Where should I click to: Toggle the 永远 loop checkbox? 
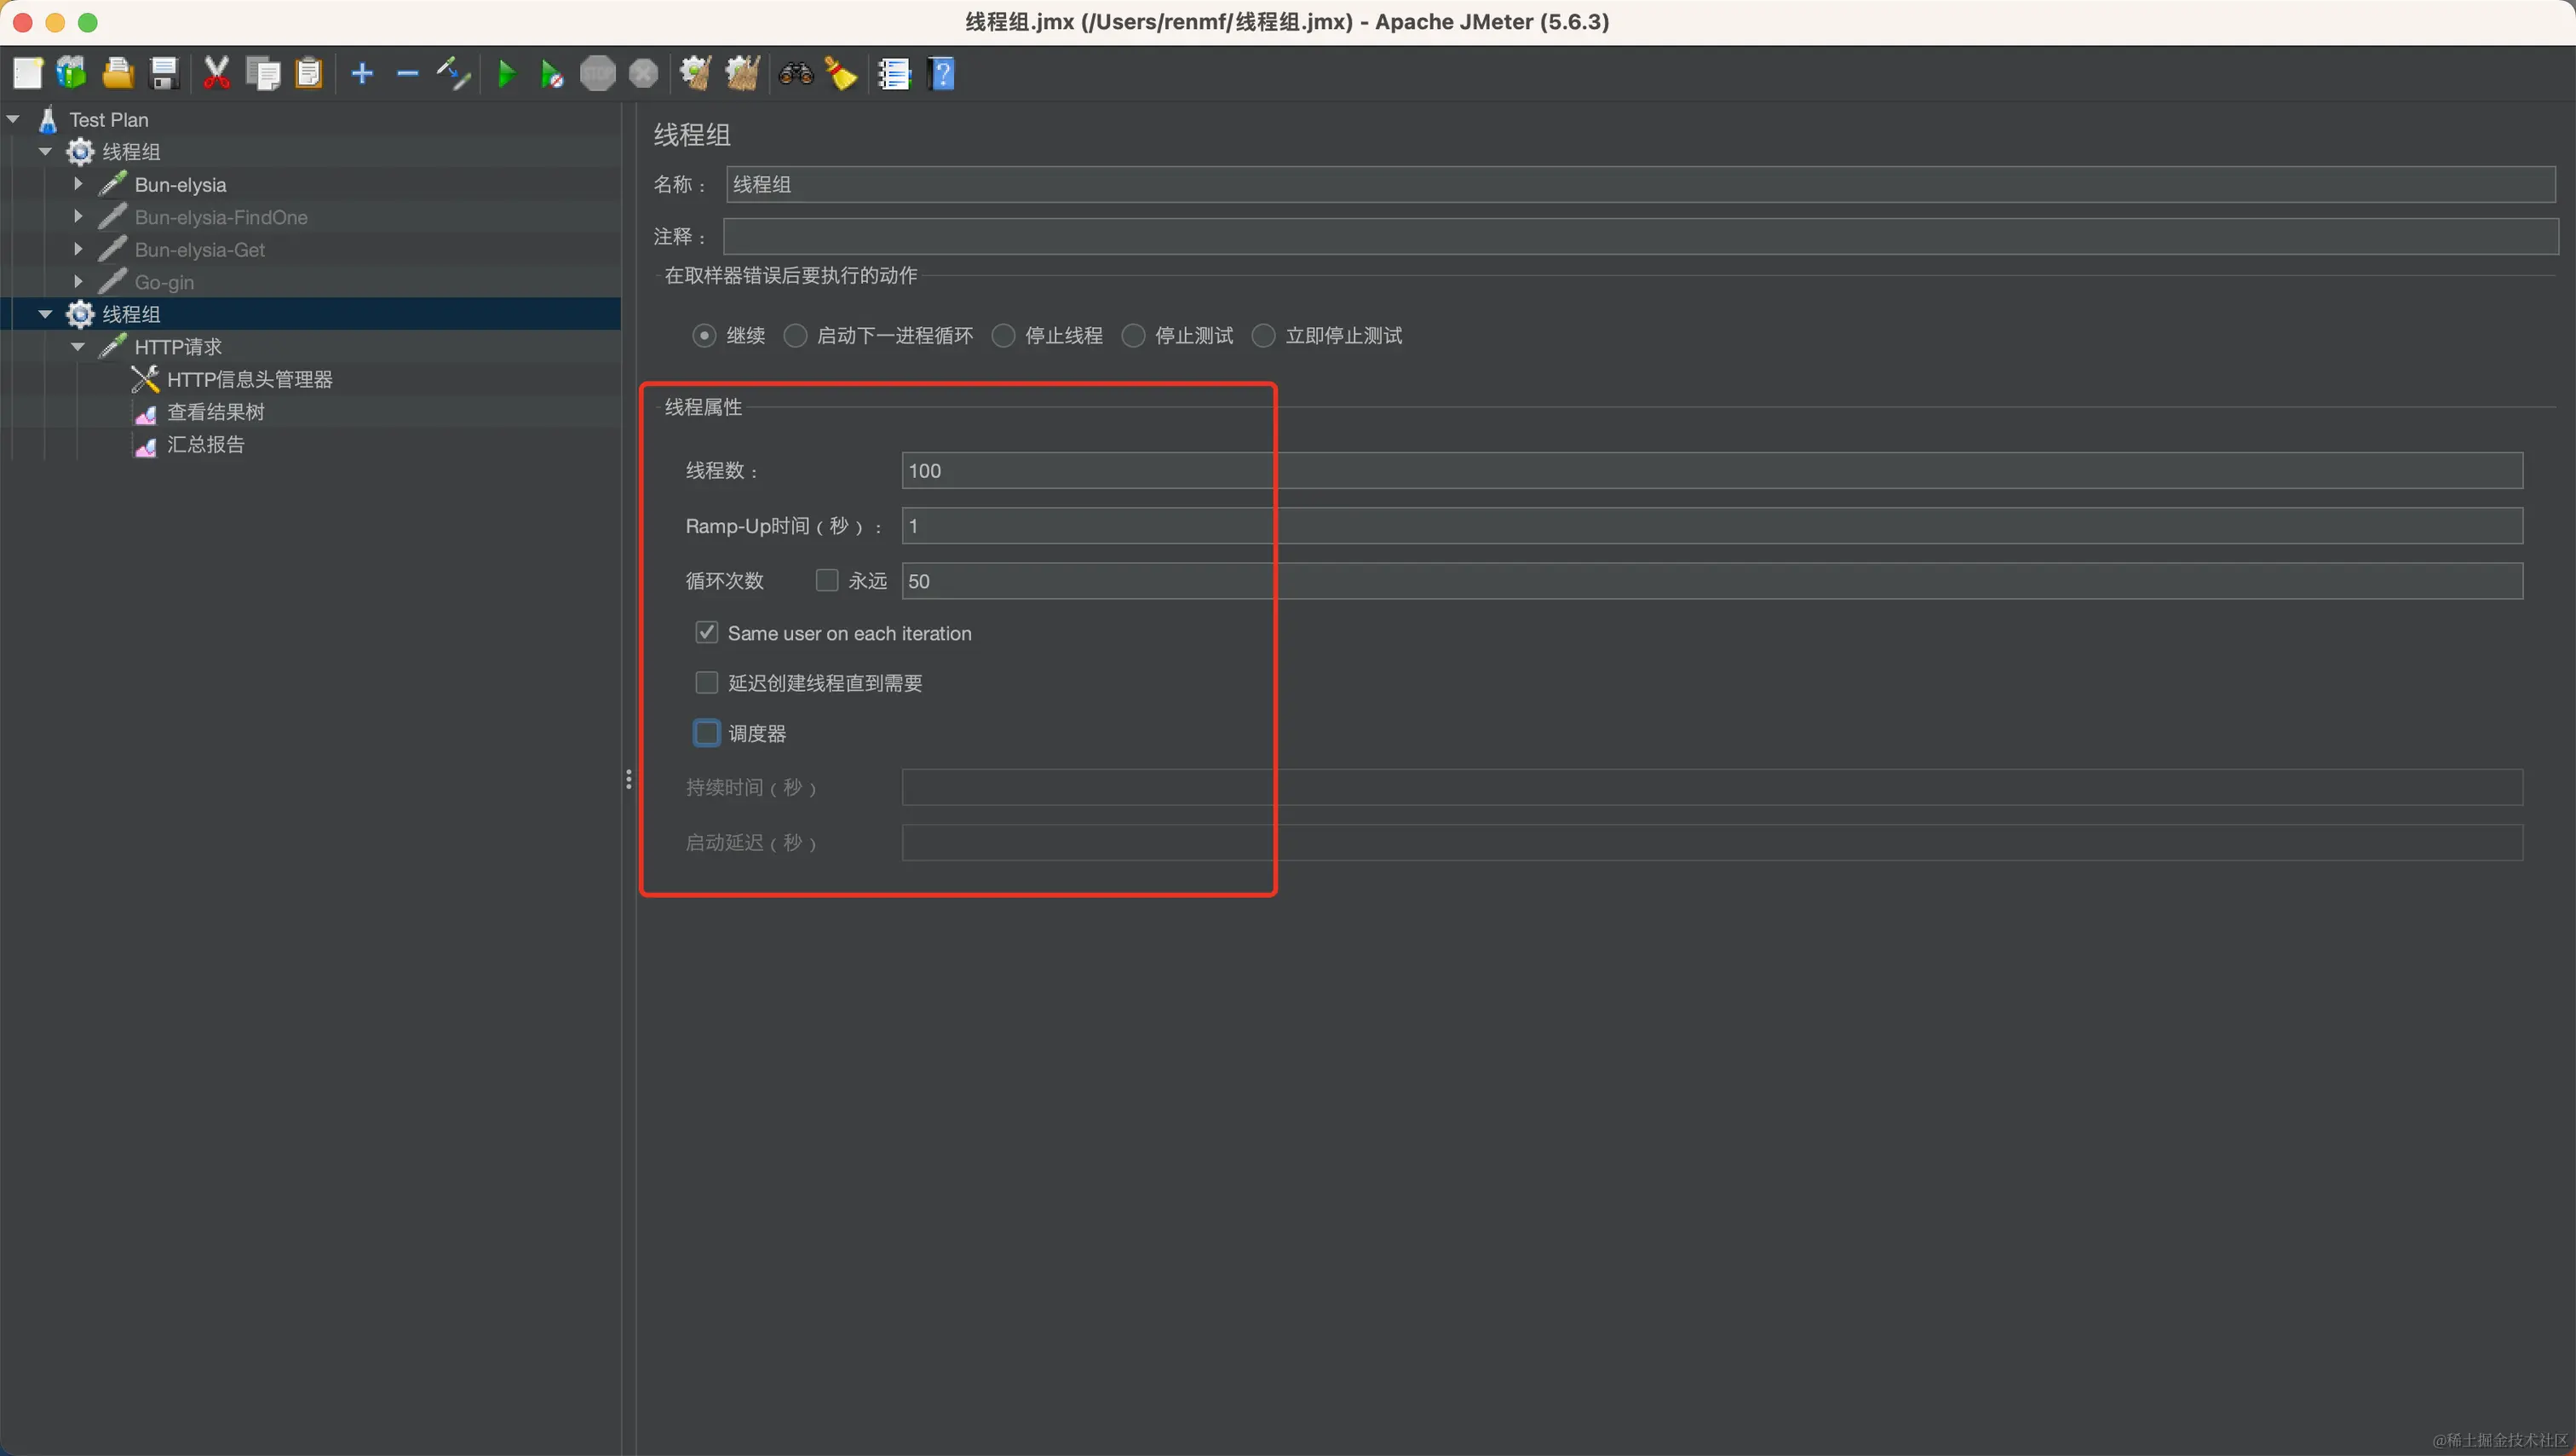coord(827,580)
